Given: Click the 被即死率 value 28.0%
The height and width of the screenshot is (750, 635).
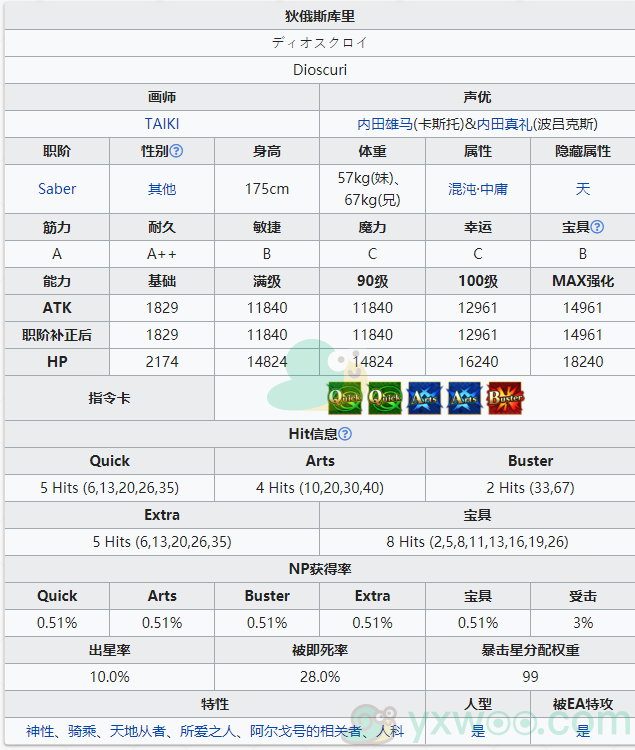Looking at the screenshot, I should tap(320, 677).
